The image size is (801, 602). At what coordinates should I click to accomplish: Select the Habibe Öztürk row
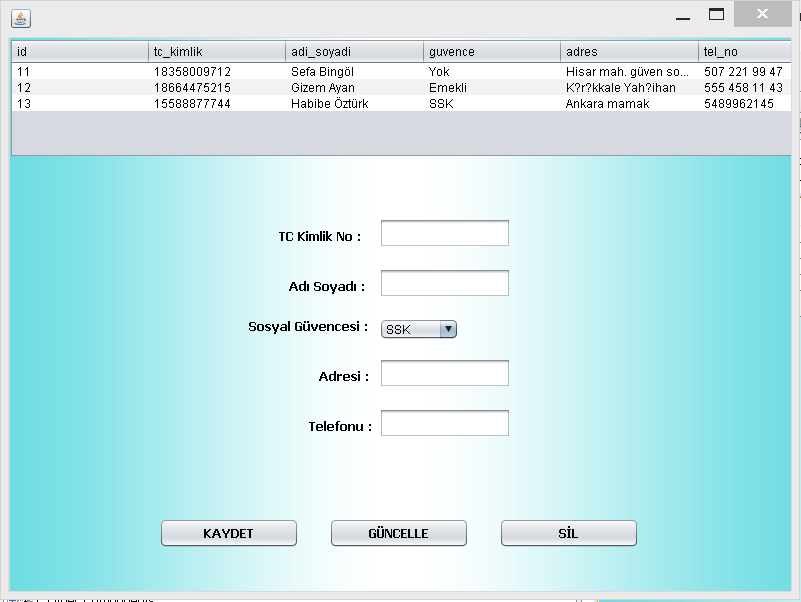(x=330, y=104)
